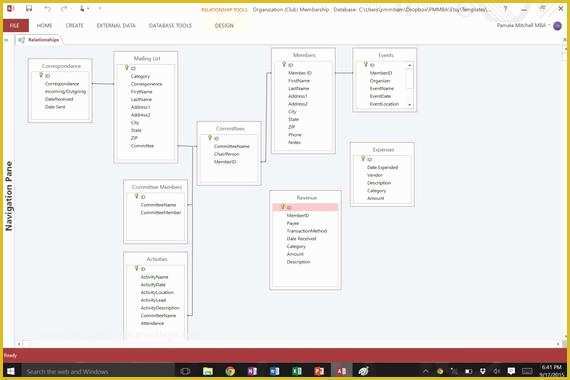Click the Events table scroll-down arrow
The image size is (570, 380).
coord(410,105)
